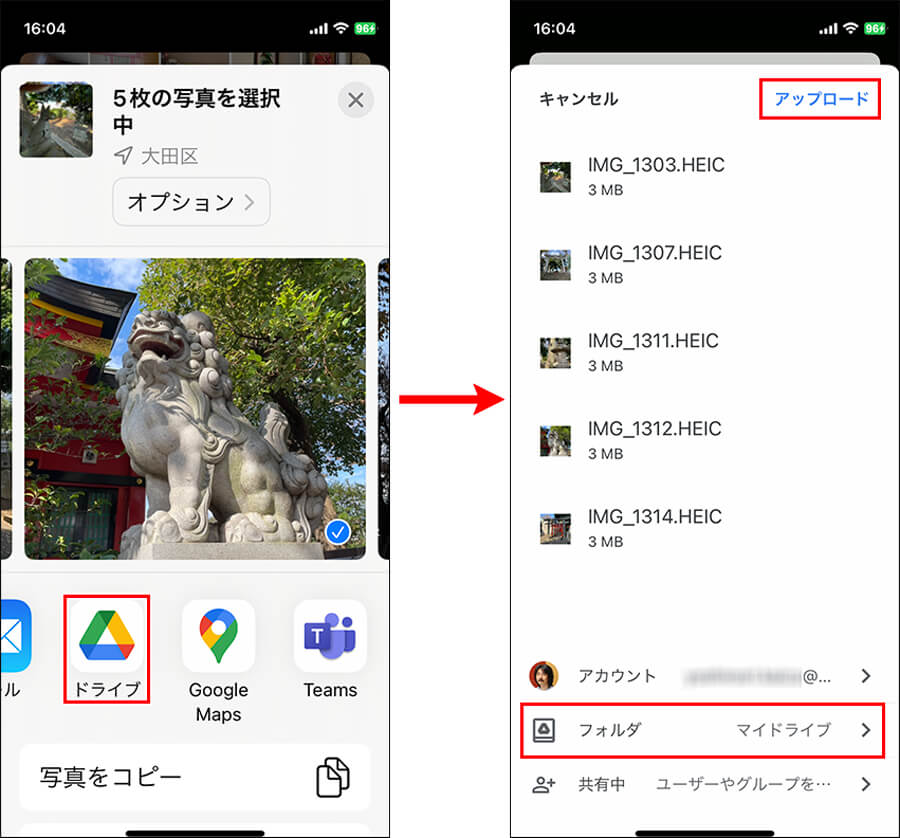Tap the IMG_1314.HEIC file entry
This screenshot has width=900, height=838.
pyautogui.click(x=655, y=528)
